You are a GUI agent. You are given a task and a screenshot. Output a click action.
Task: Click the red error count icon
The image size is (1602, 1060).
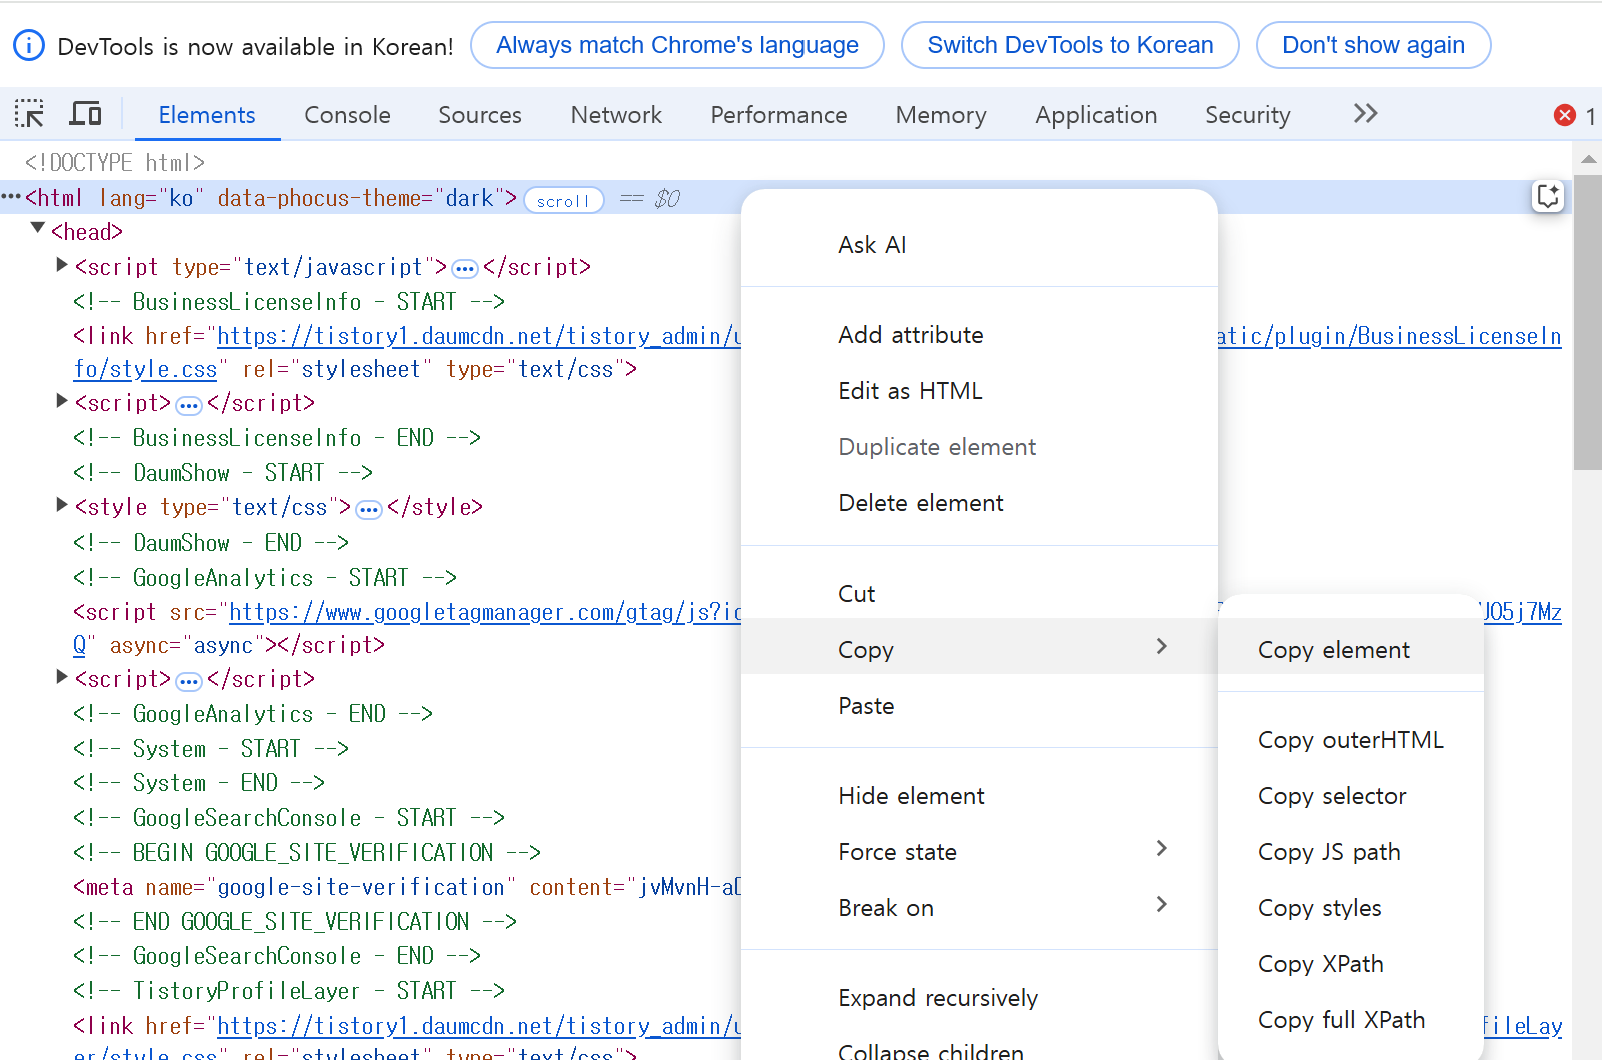pos(1565,115)
